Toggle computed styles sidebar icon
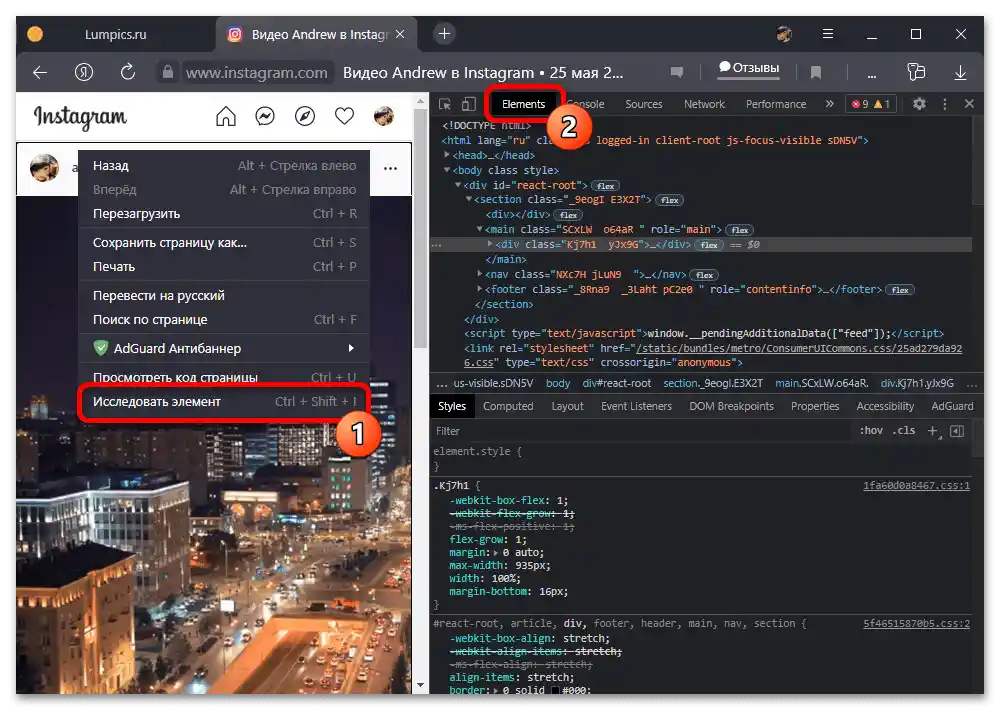Viewport: 1000px width, 710px height. pyautogui.click(x=957, y=431)
